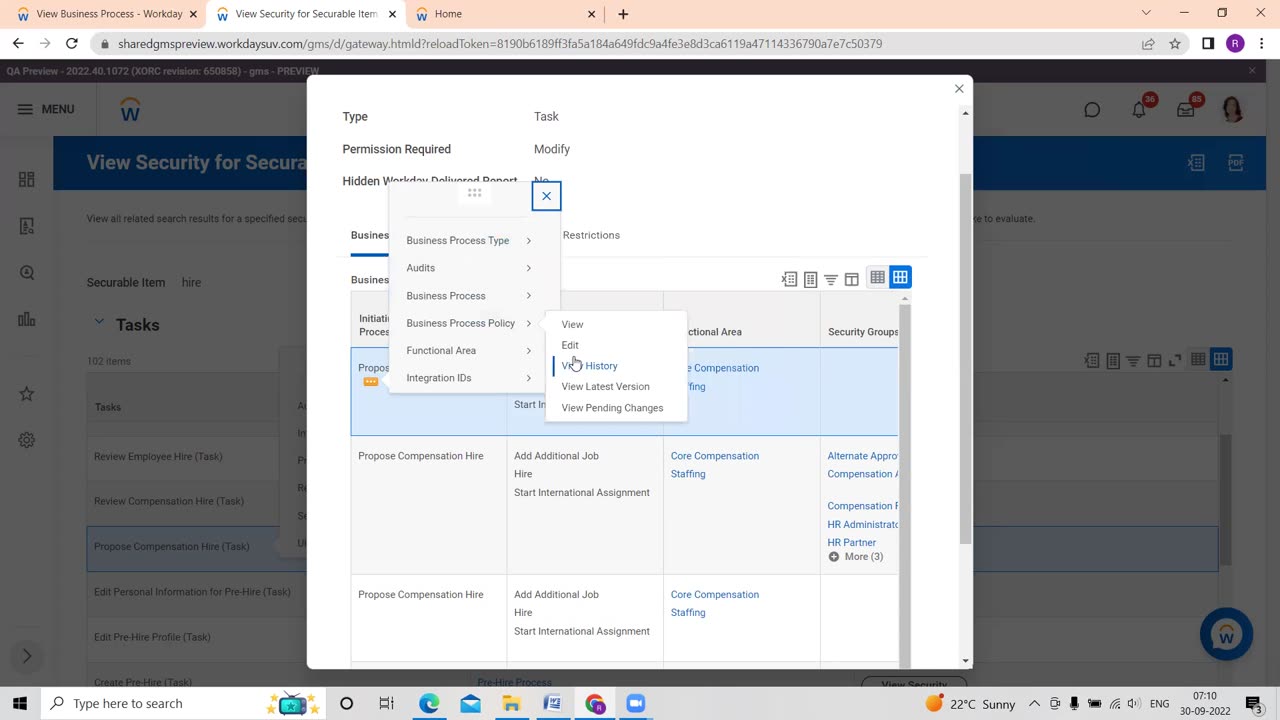Open the floating Workday help bubble
This screenshot has width=1280, height=720.
[x=1226, y=634]
